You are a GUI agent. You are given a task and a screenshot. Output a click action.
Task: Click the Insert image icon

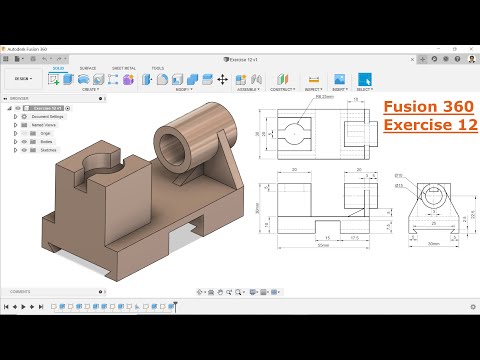pos(339,79)
